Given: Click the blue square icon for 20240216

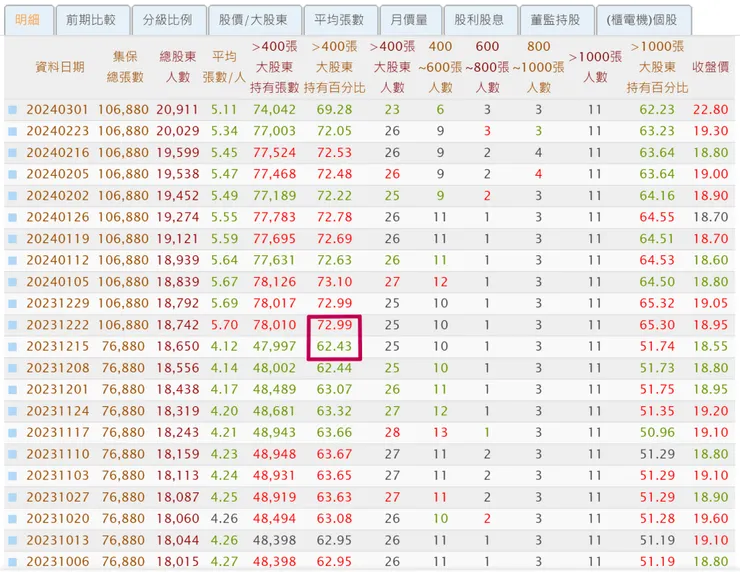Looking at the screenshot, I should [13, 153].
